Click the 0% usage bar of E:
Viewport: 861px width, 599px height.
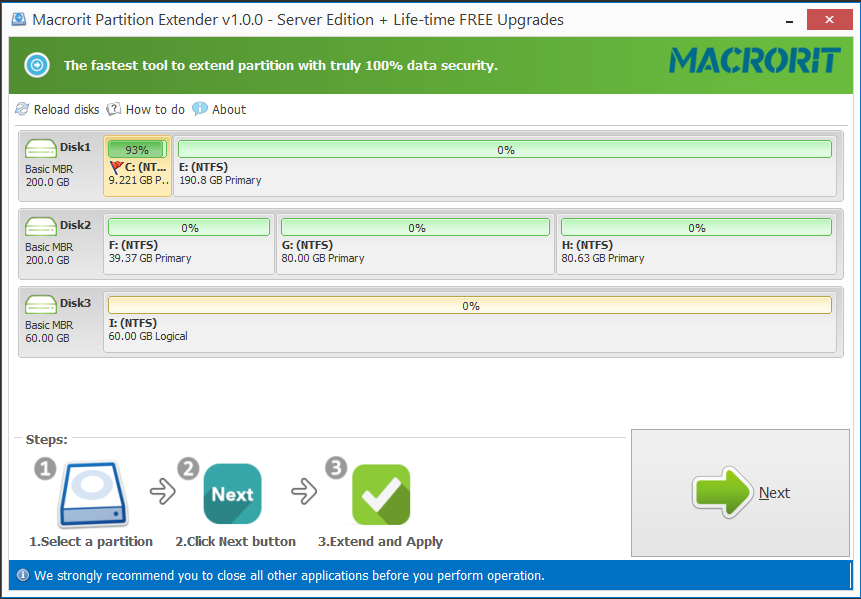pyautogui.click(x=505, y=149)
